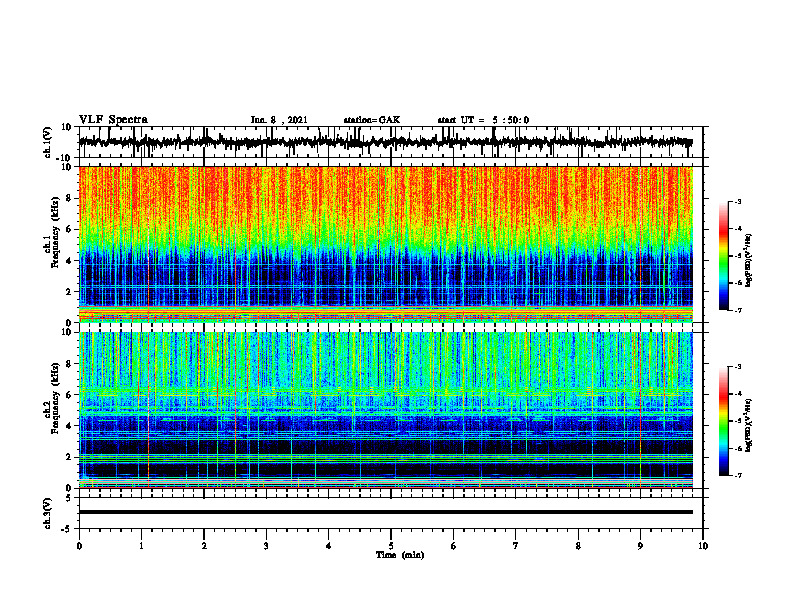Screen dimensions: 792x612
Task: Click the ch.1 color bar PSD unit label
Action: coord(749,260)
